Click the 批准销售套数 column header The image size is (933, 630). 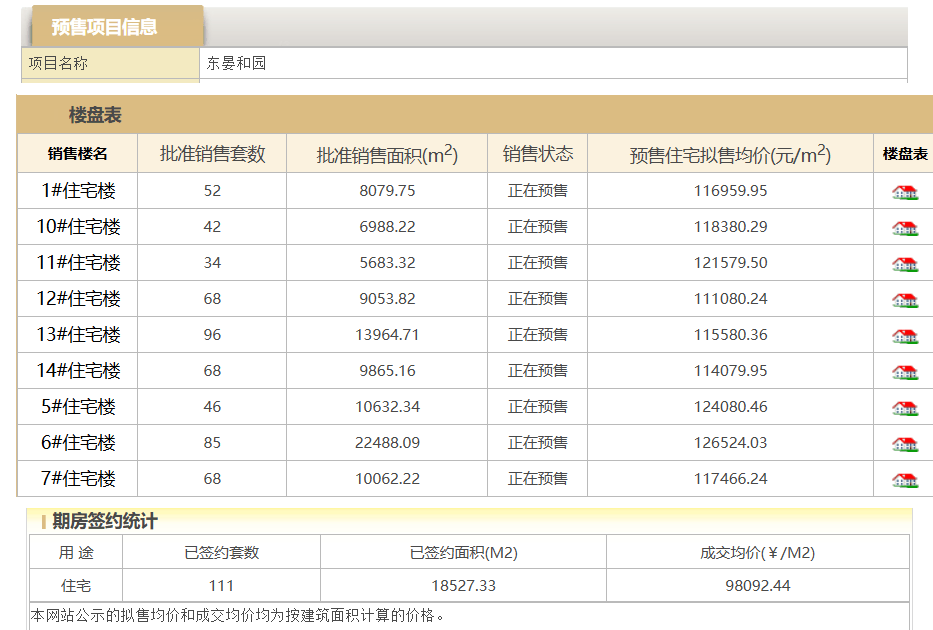click(212, 154)
